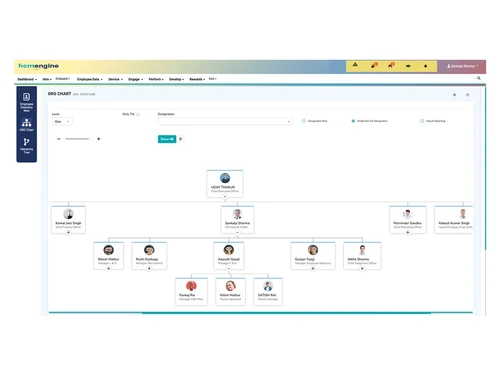Click Sankalp Sharma's profile photo
This screenshot has height=375, width=500.
click(237, 214)
